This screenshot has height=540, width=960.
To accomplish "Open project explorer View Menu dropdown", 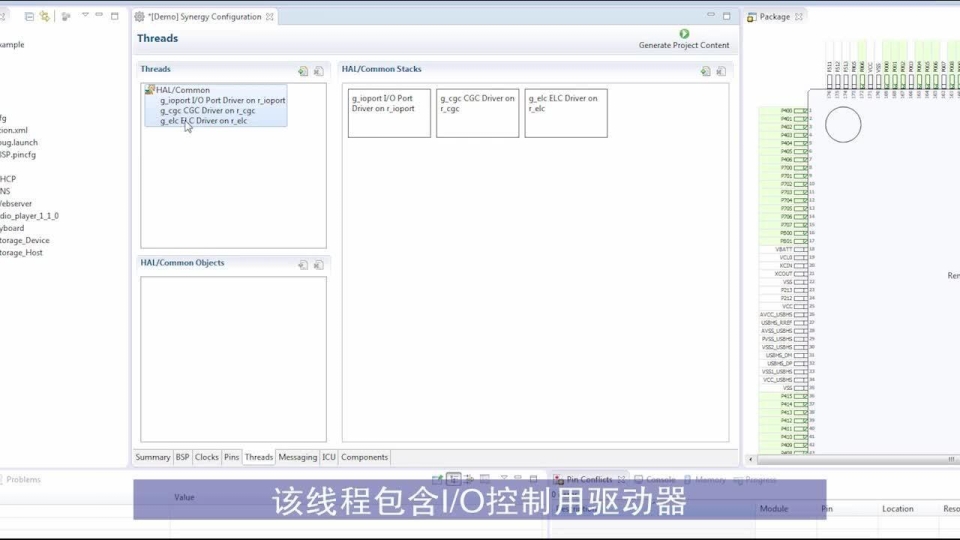I will tap(85, 15).
